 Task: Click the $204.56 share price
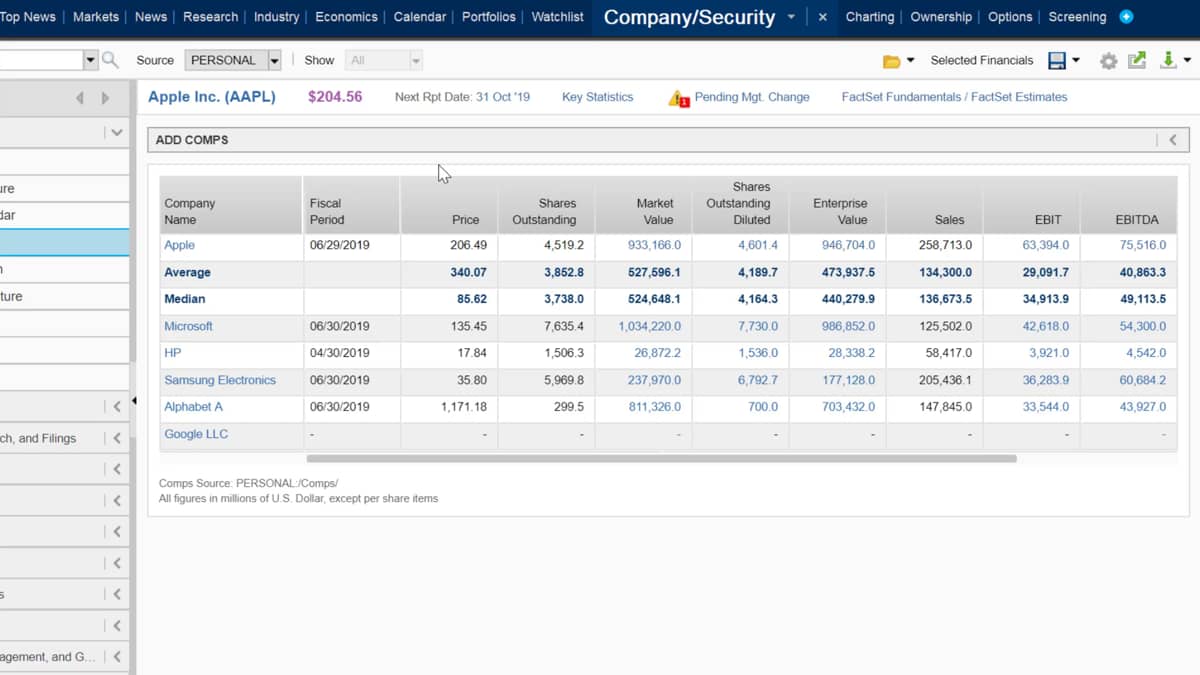point(335,97)
